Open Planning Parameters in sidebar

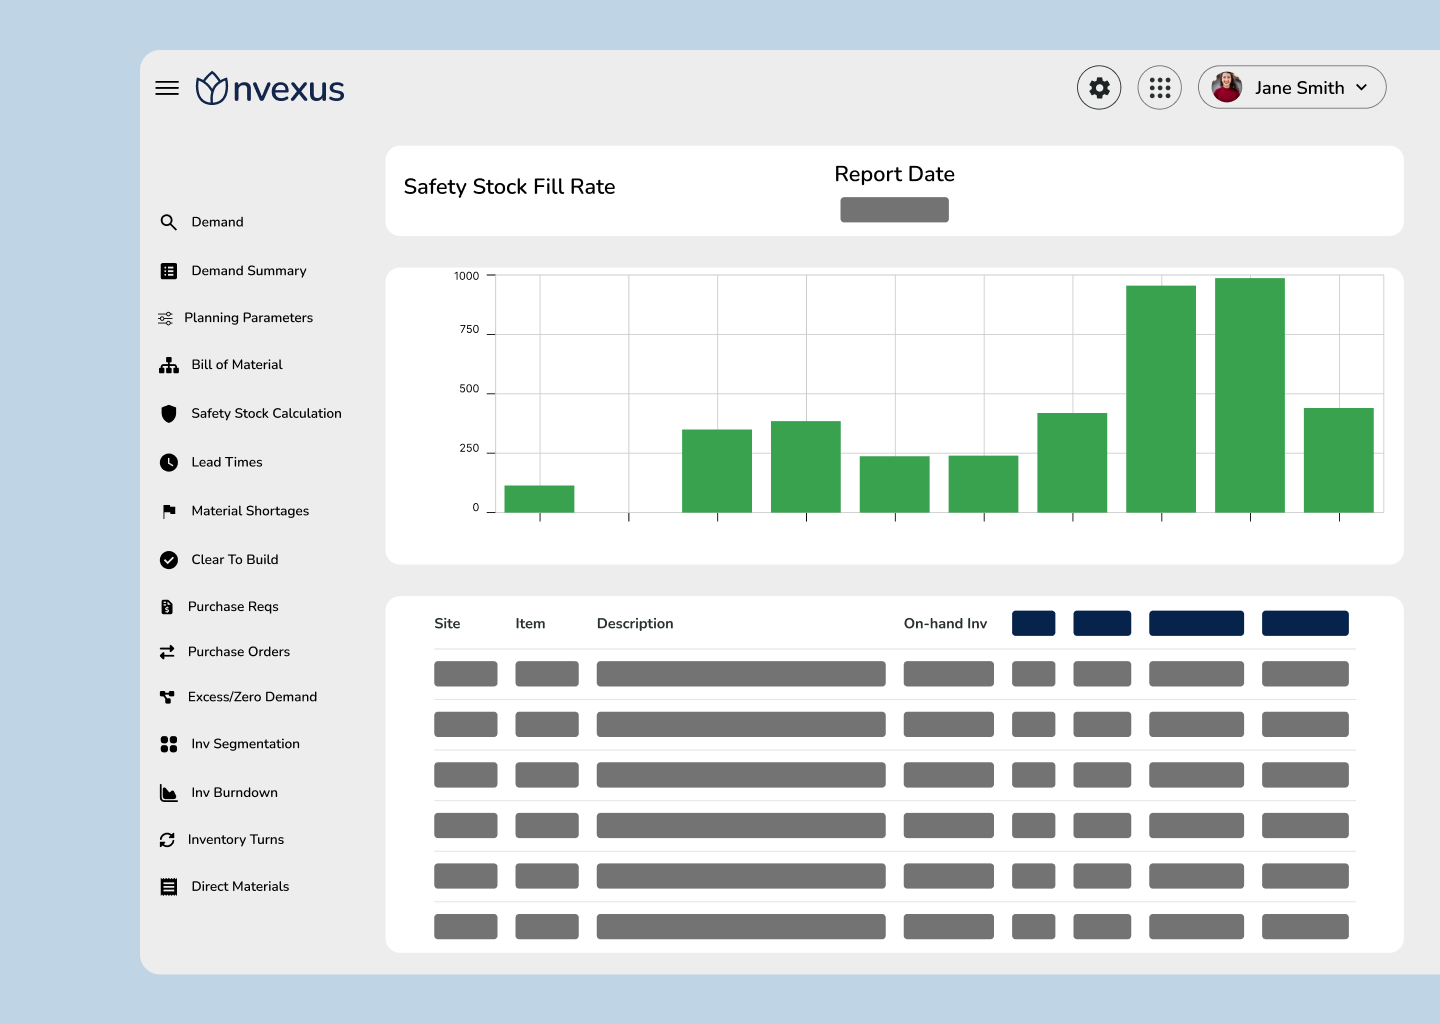coord(248,318)
